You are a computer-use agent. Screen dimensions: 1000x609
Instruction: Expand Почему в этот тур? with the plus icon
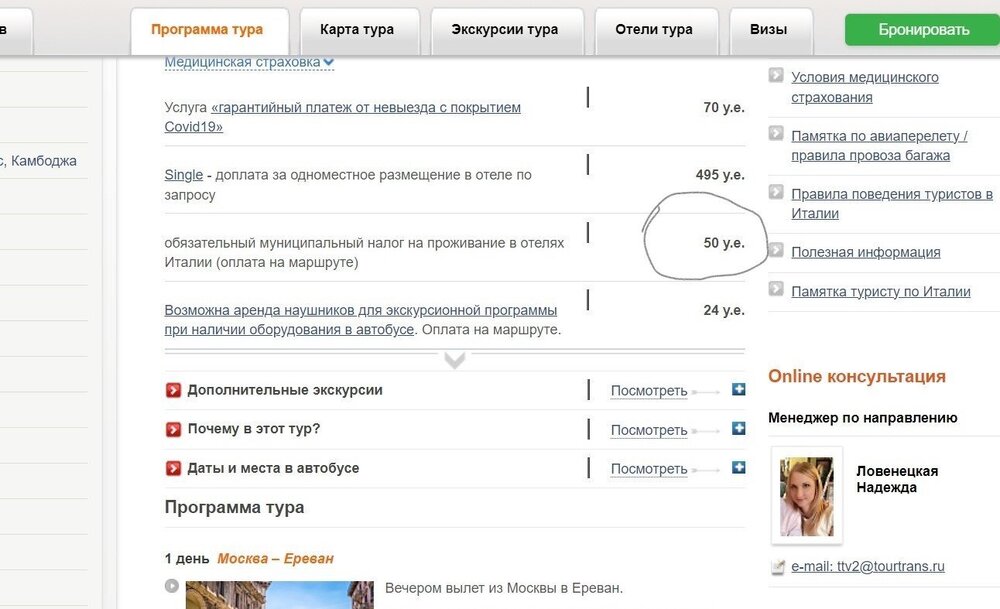[x=739, y=429]
